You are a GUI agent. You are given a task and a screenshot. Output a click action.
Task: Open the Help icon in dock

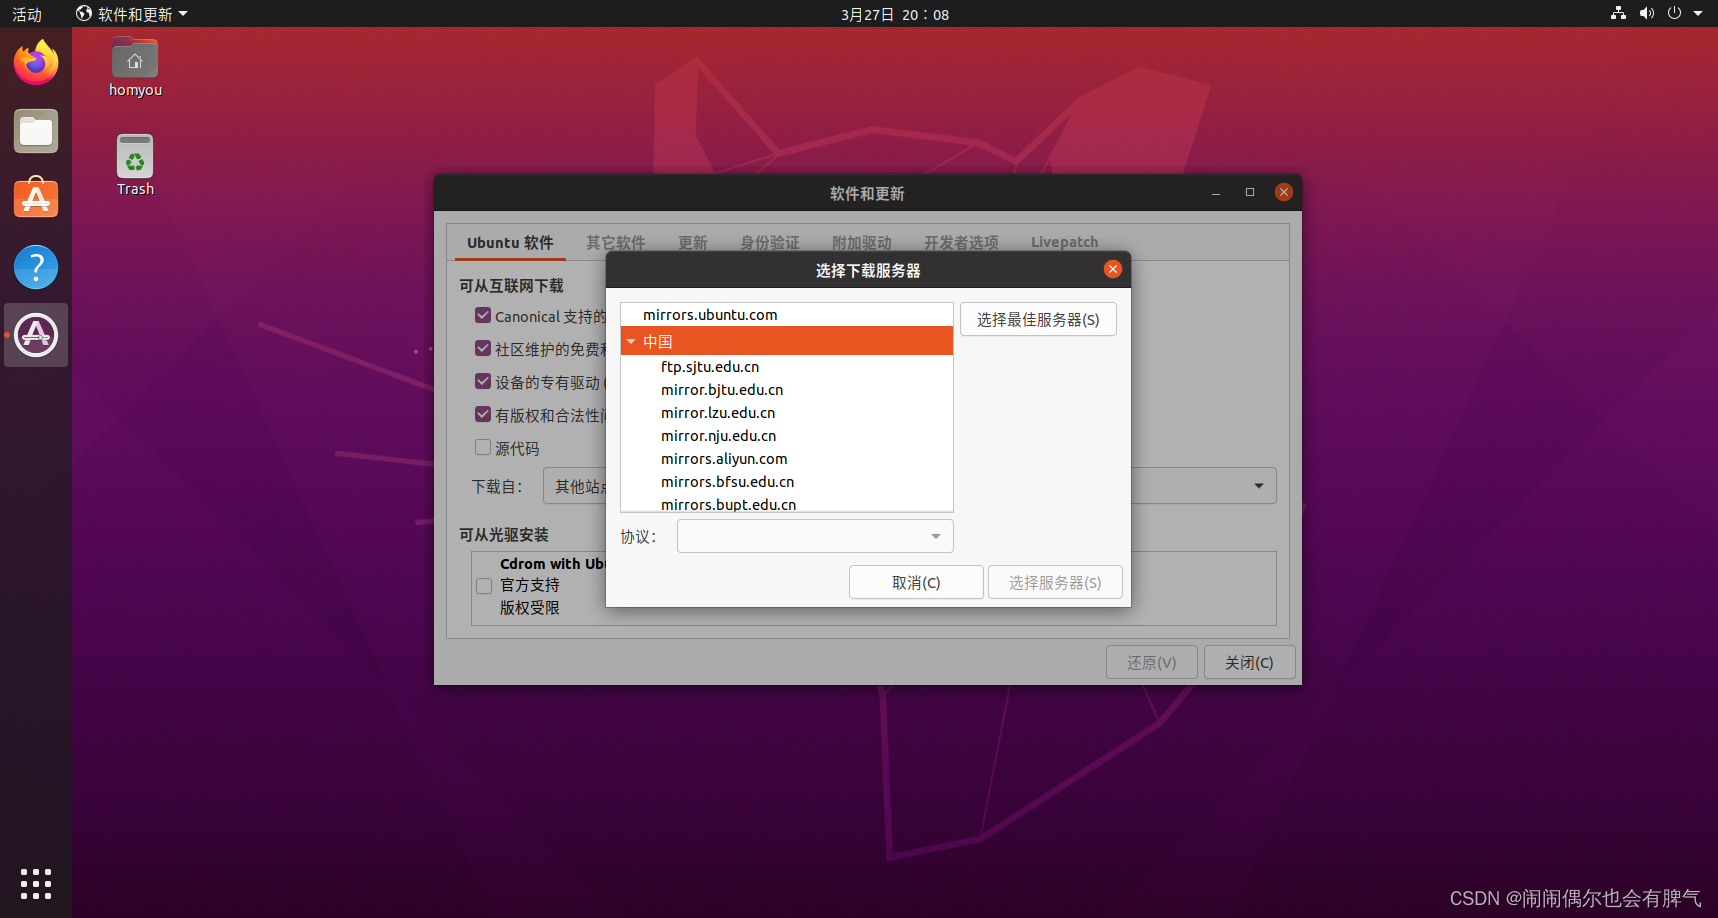click(x=36, y=267)
